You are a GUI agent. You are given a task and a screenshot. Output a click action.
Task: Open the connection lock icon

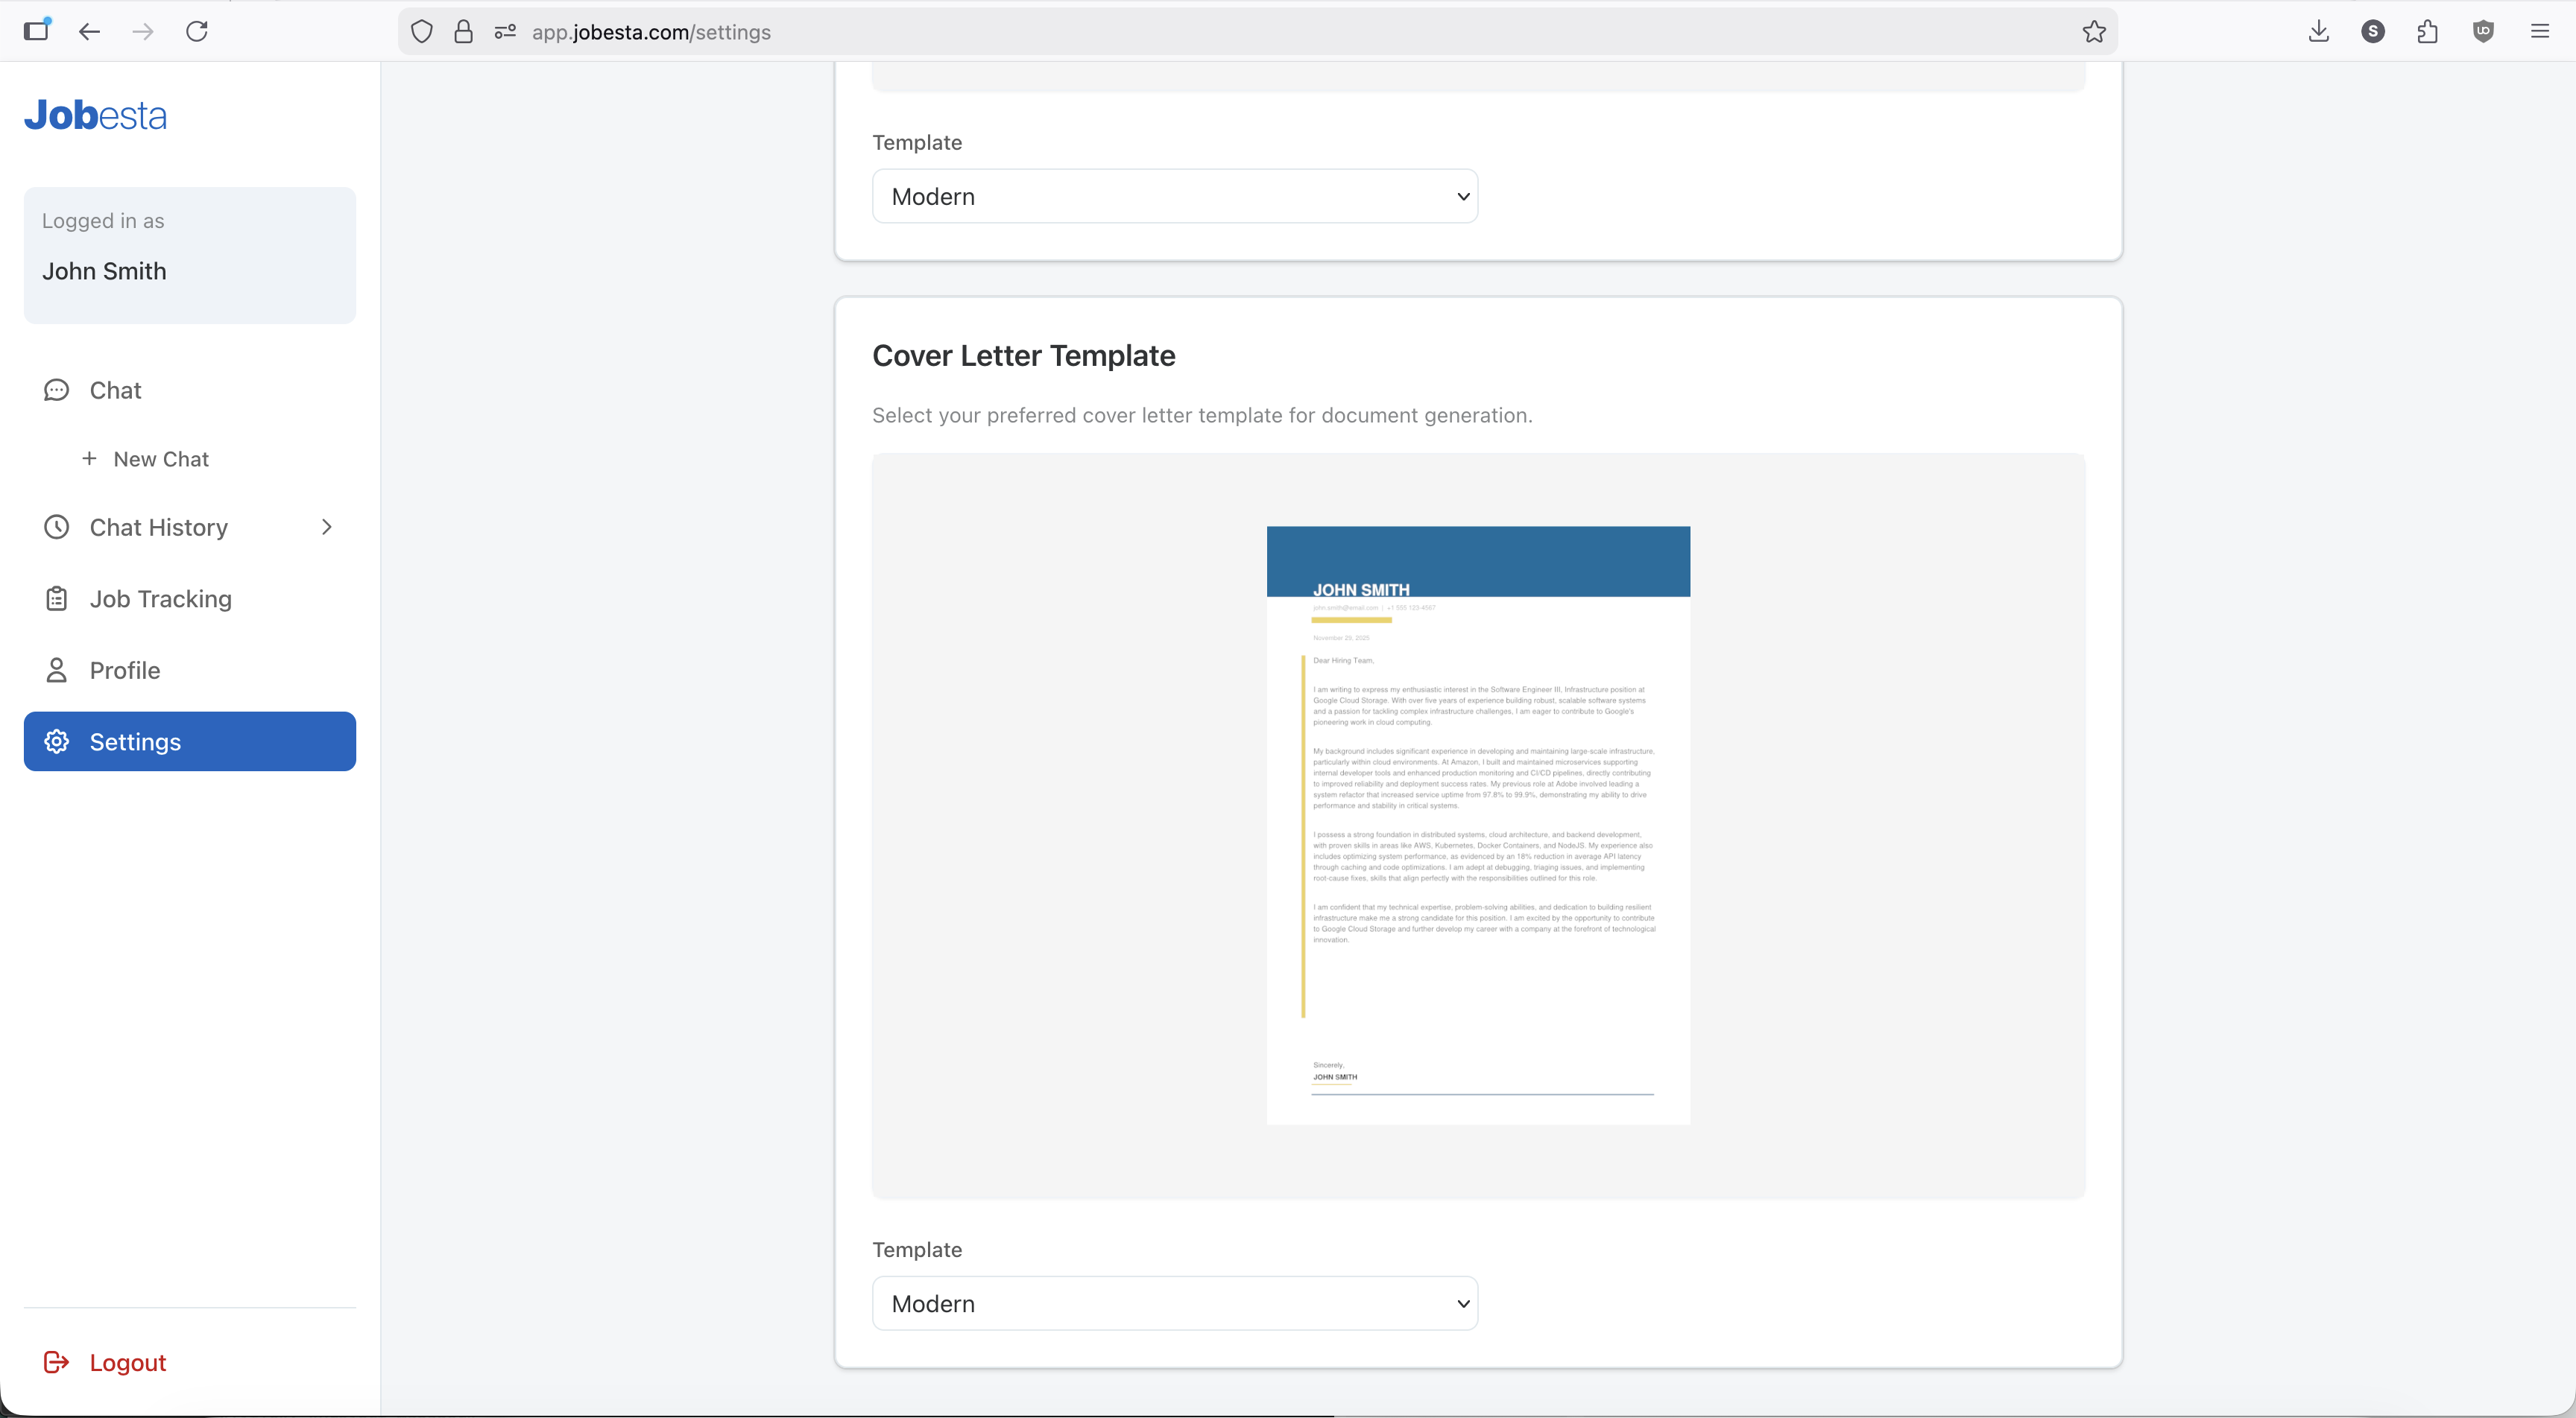click(x=462, y=31)
